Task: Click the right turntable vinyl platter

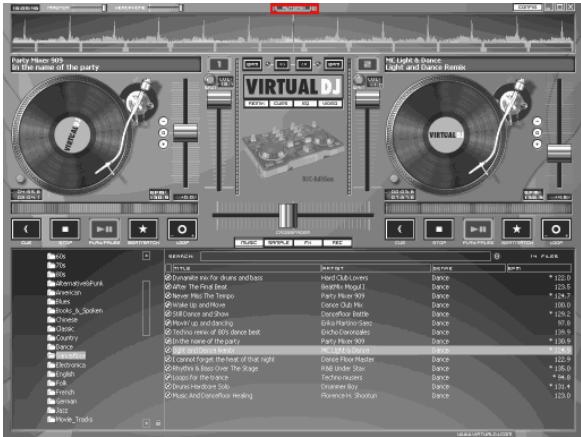Action: coord(446,135)
